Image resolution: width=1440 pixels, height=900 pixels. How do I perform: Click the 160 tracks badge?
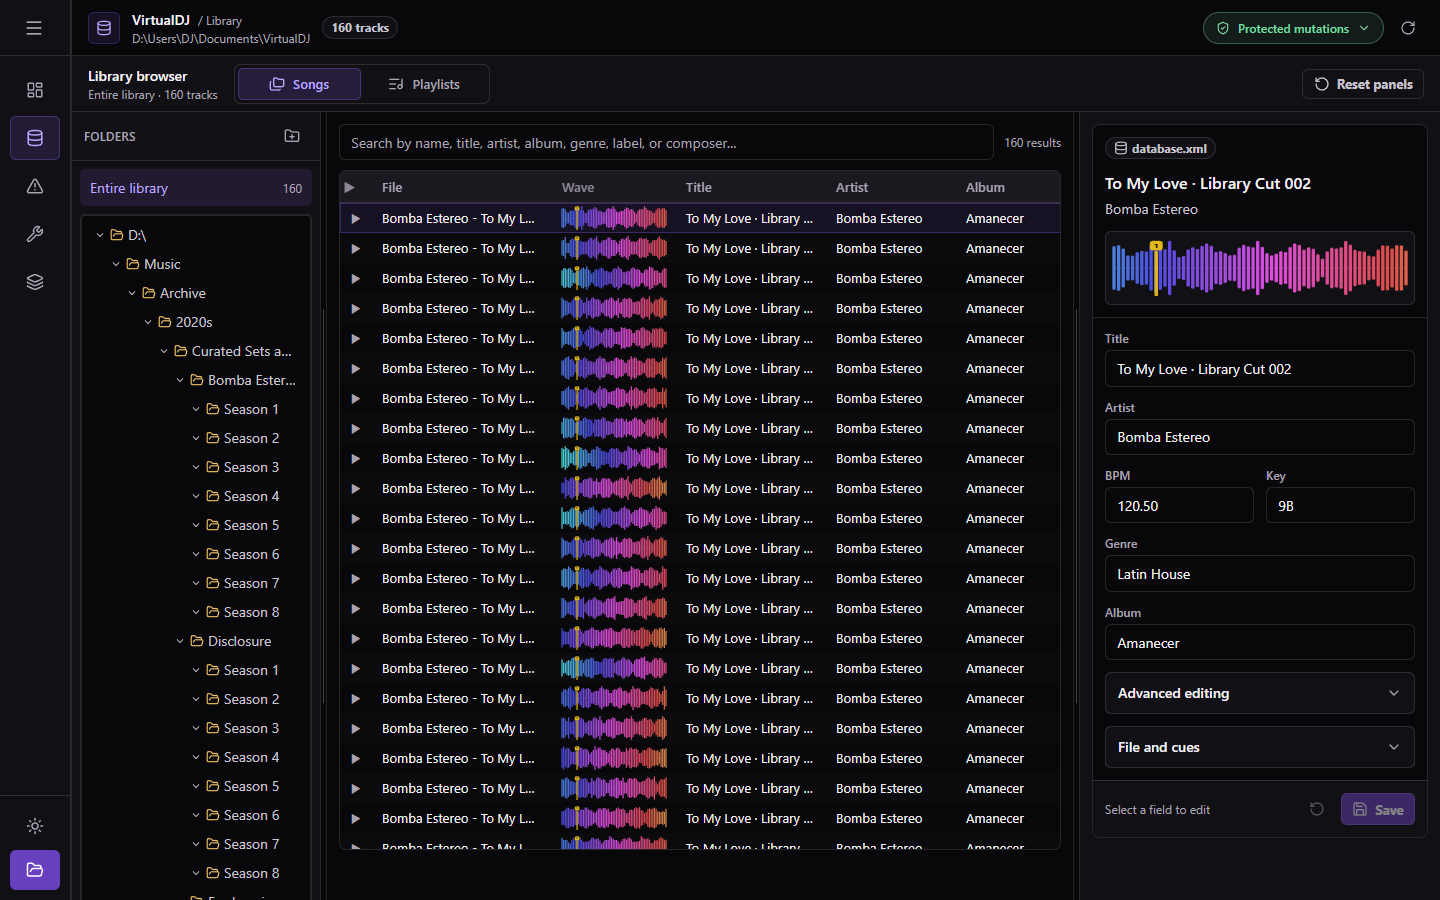click(360, 28)
